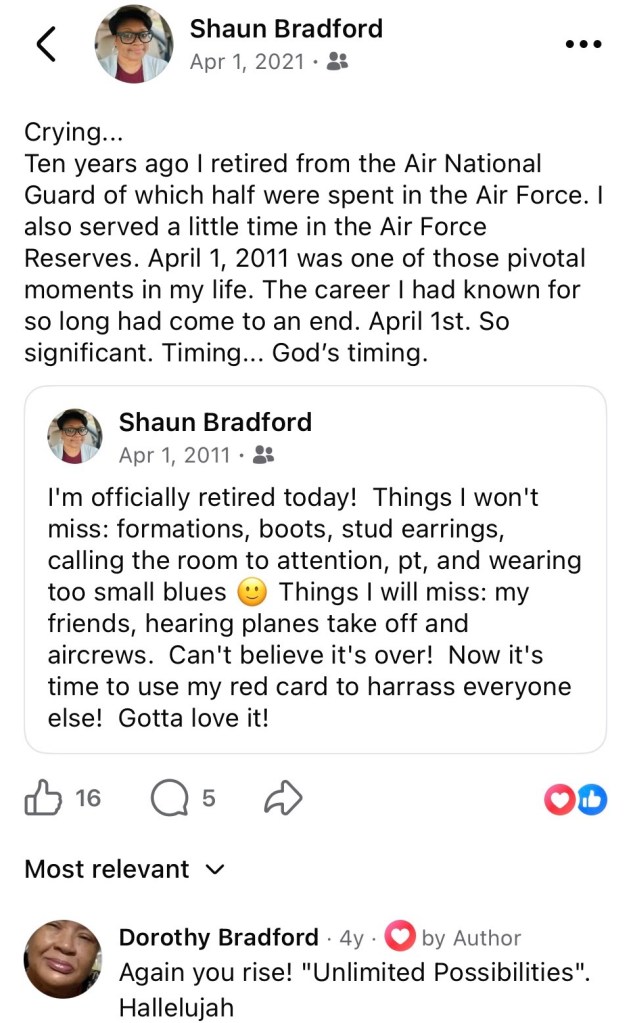Screen dimensions: 631x1023
Task: Share the post using arrow icon
Action: (x=283, y=798)
